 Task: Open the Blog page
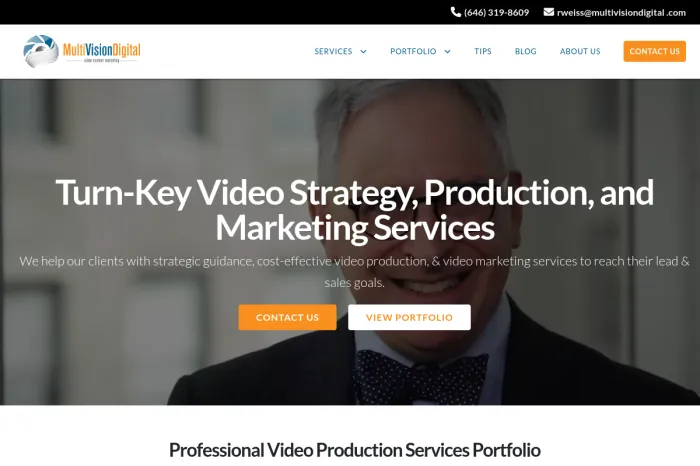pos(525,51)
